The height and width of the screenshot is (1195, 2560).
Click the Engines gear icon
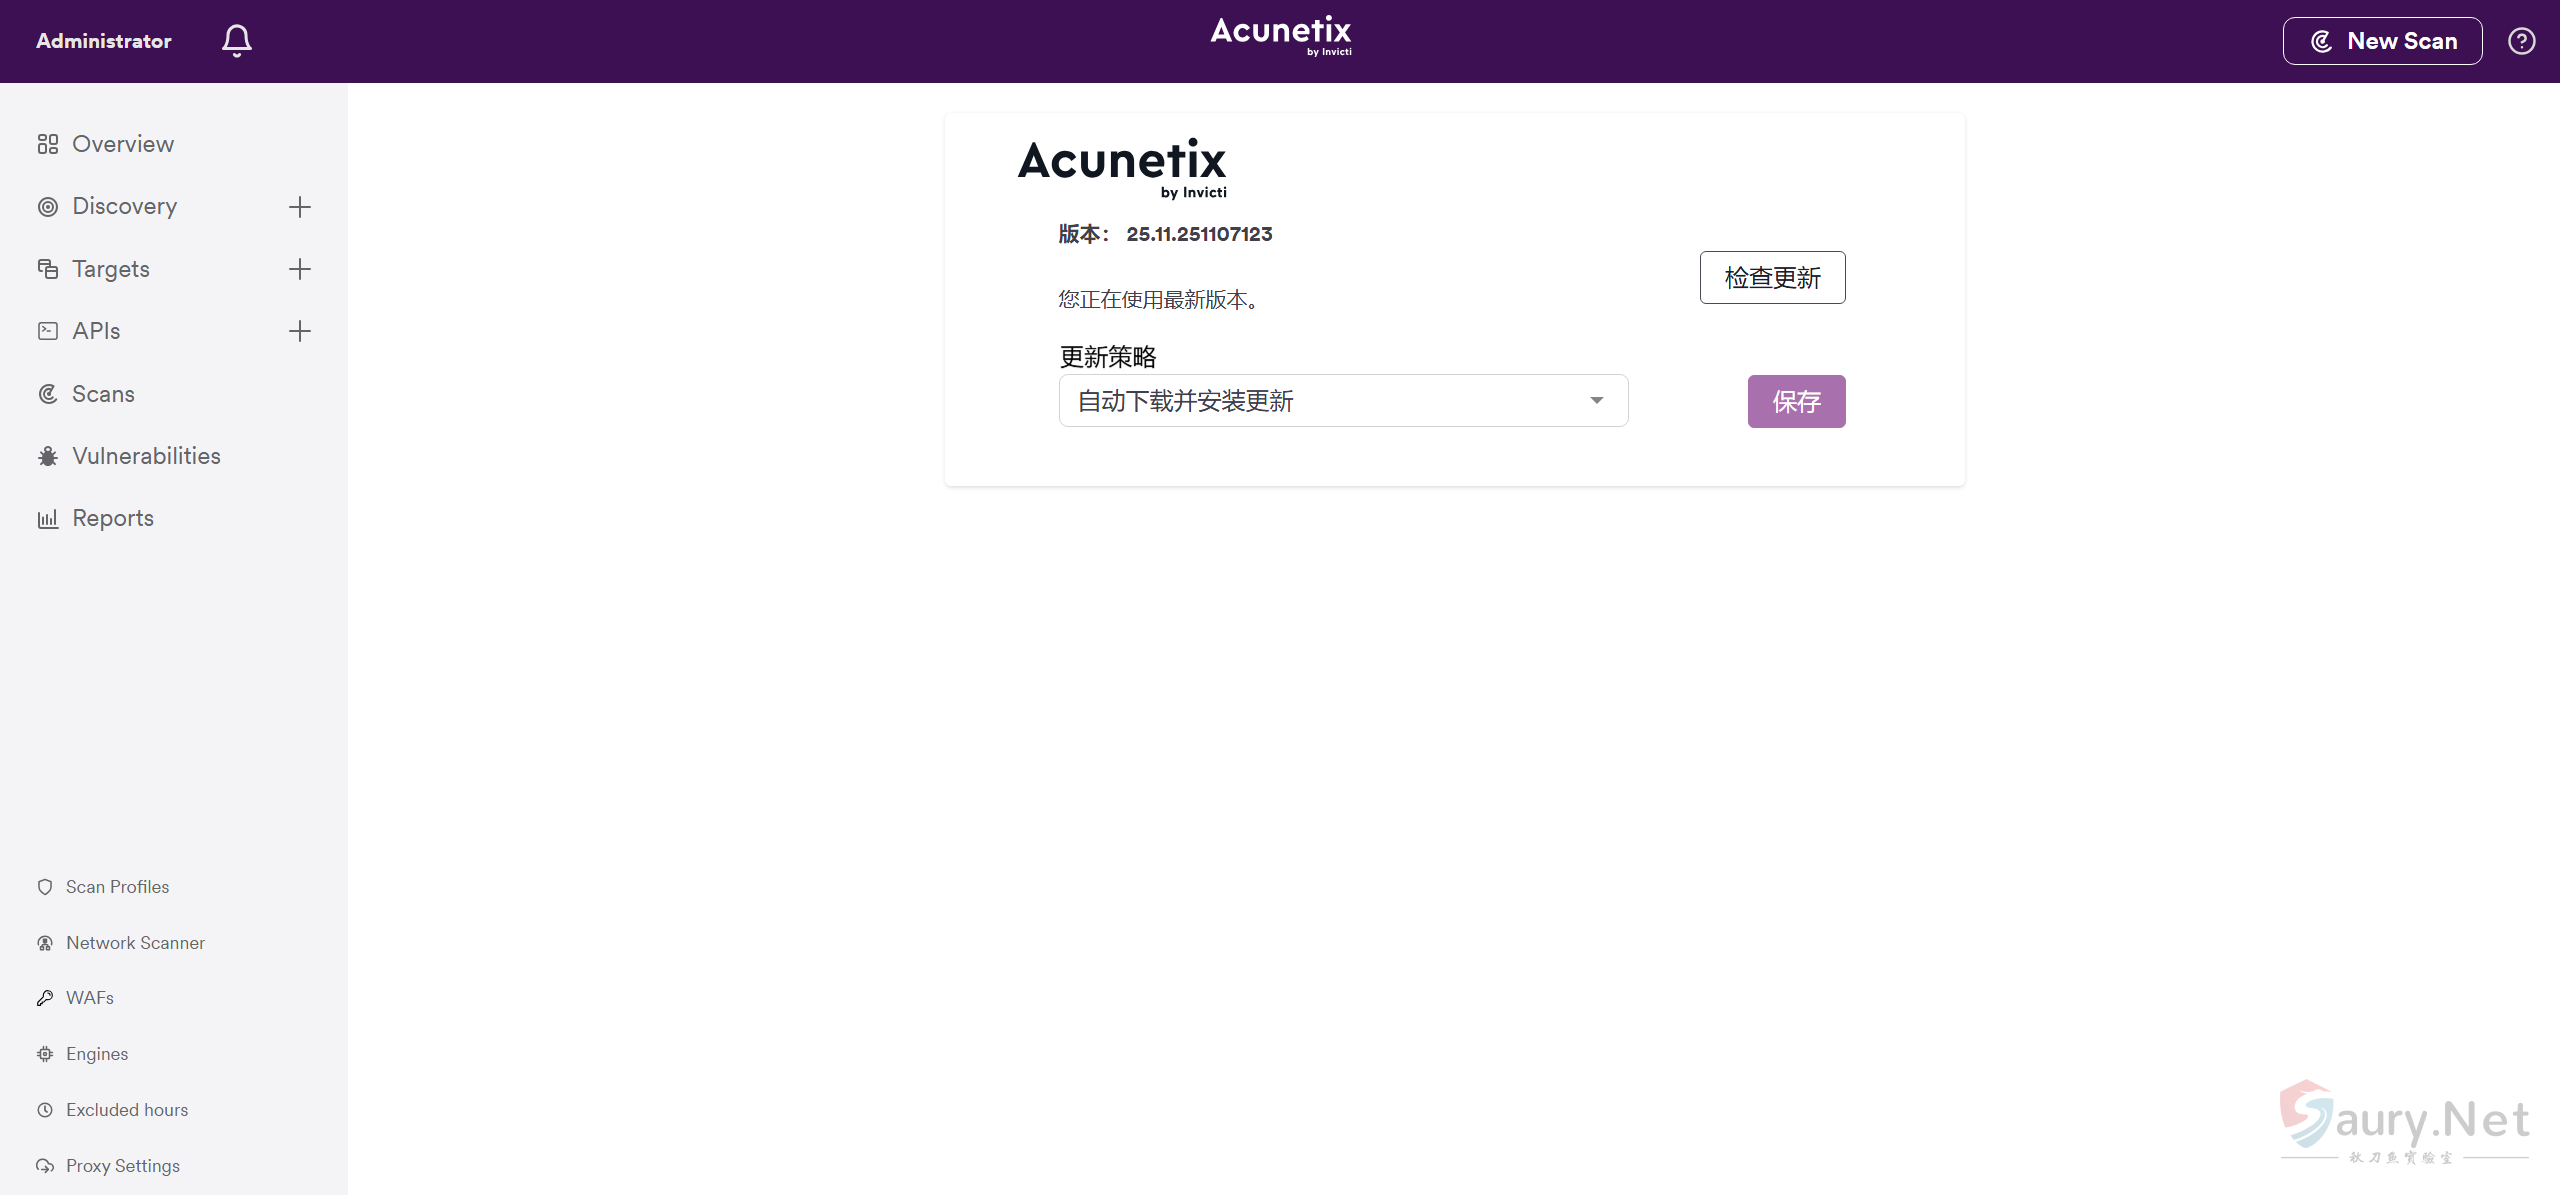point(45,1053)
